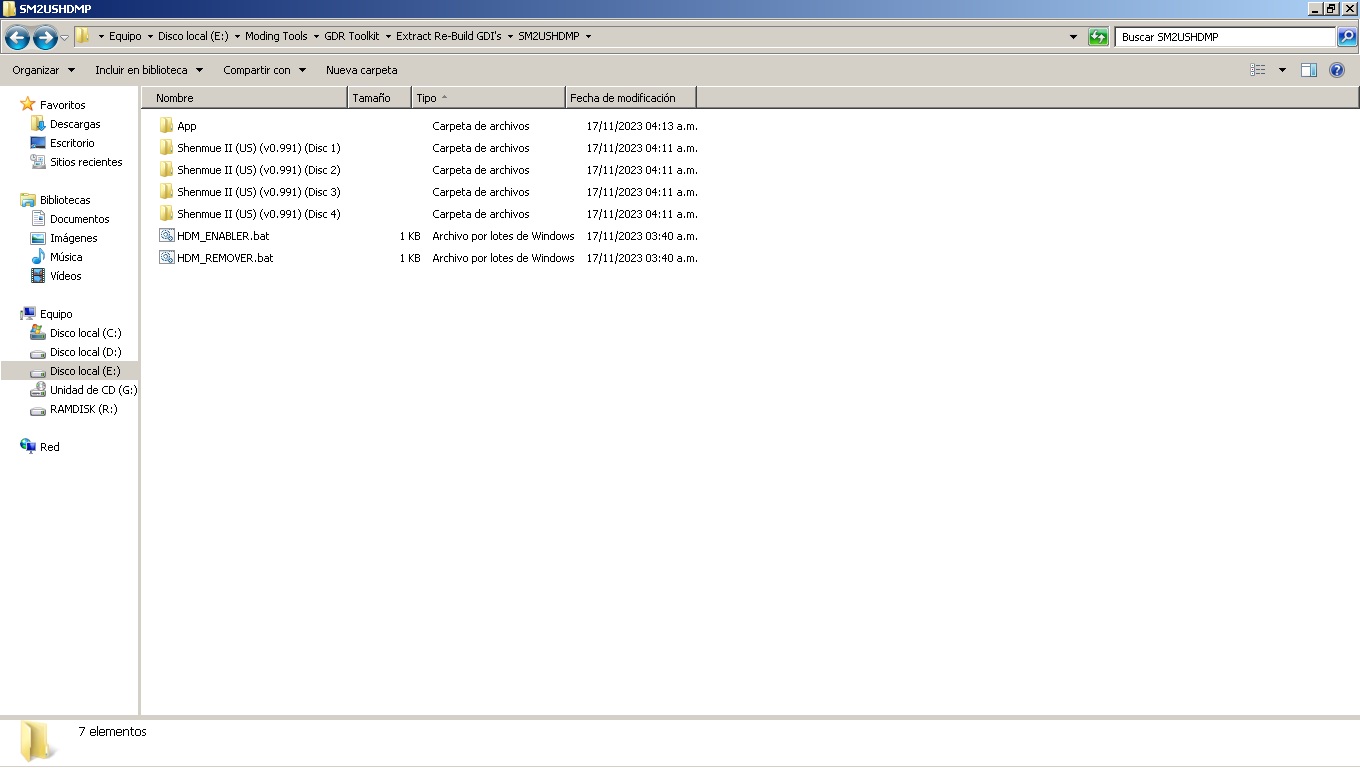The width and height of the screenshot is (1360, 768).
Task: Click the Favoritos star icon
Action: pos(27,104)
